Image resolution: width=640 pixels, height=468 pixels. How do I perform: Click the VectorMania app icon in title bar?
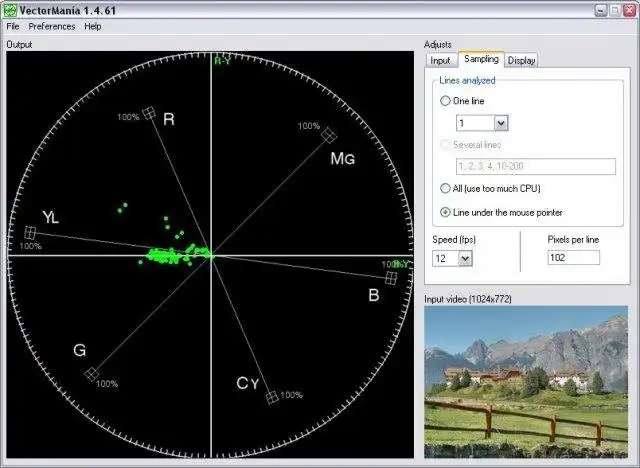pos(10,10)
